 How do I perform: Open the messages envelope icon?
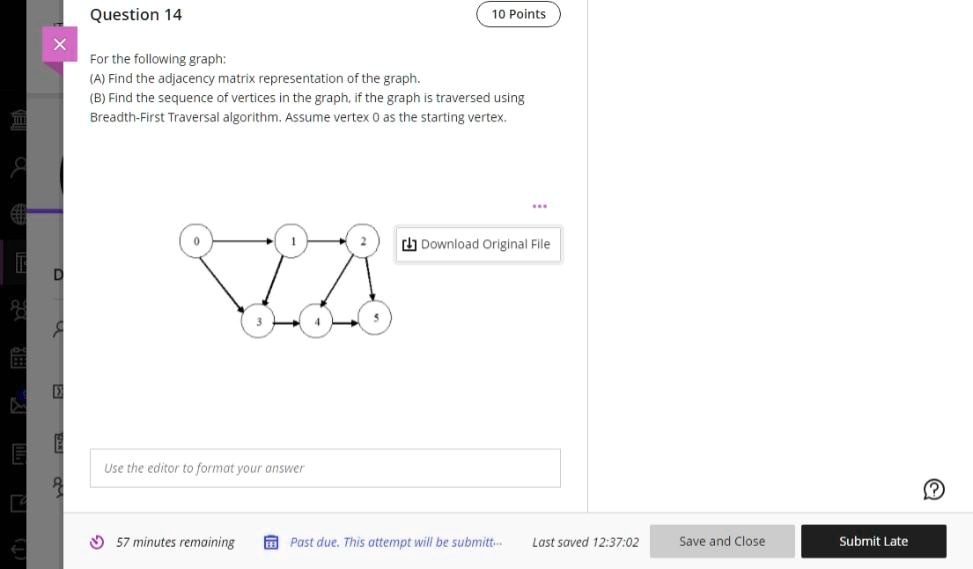[19, 405]
